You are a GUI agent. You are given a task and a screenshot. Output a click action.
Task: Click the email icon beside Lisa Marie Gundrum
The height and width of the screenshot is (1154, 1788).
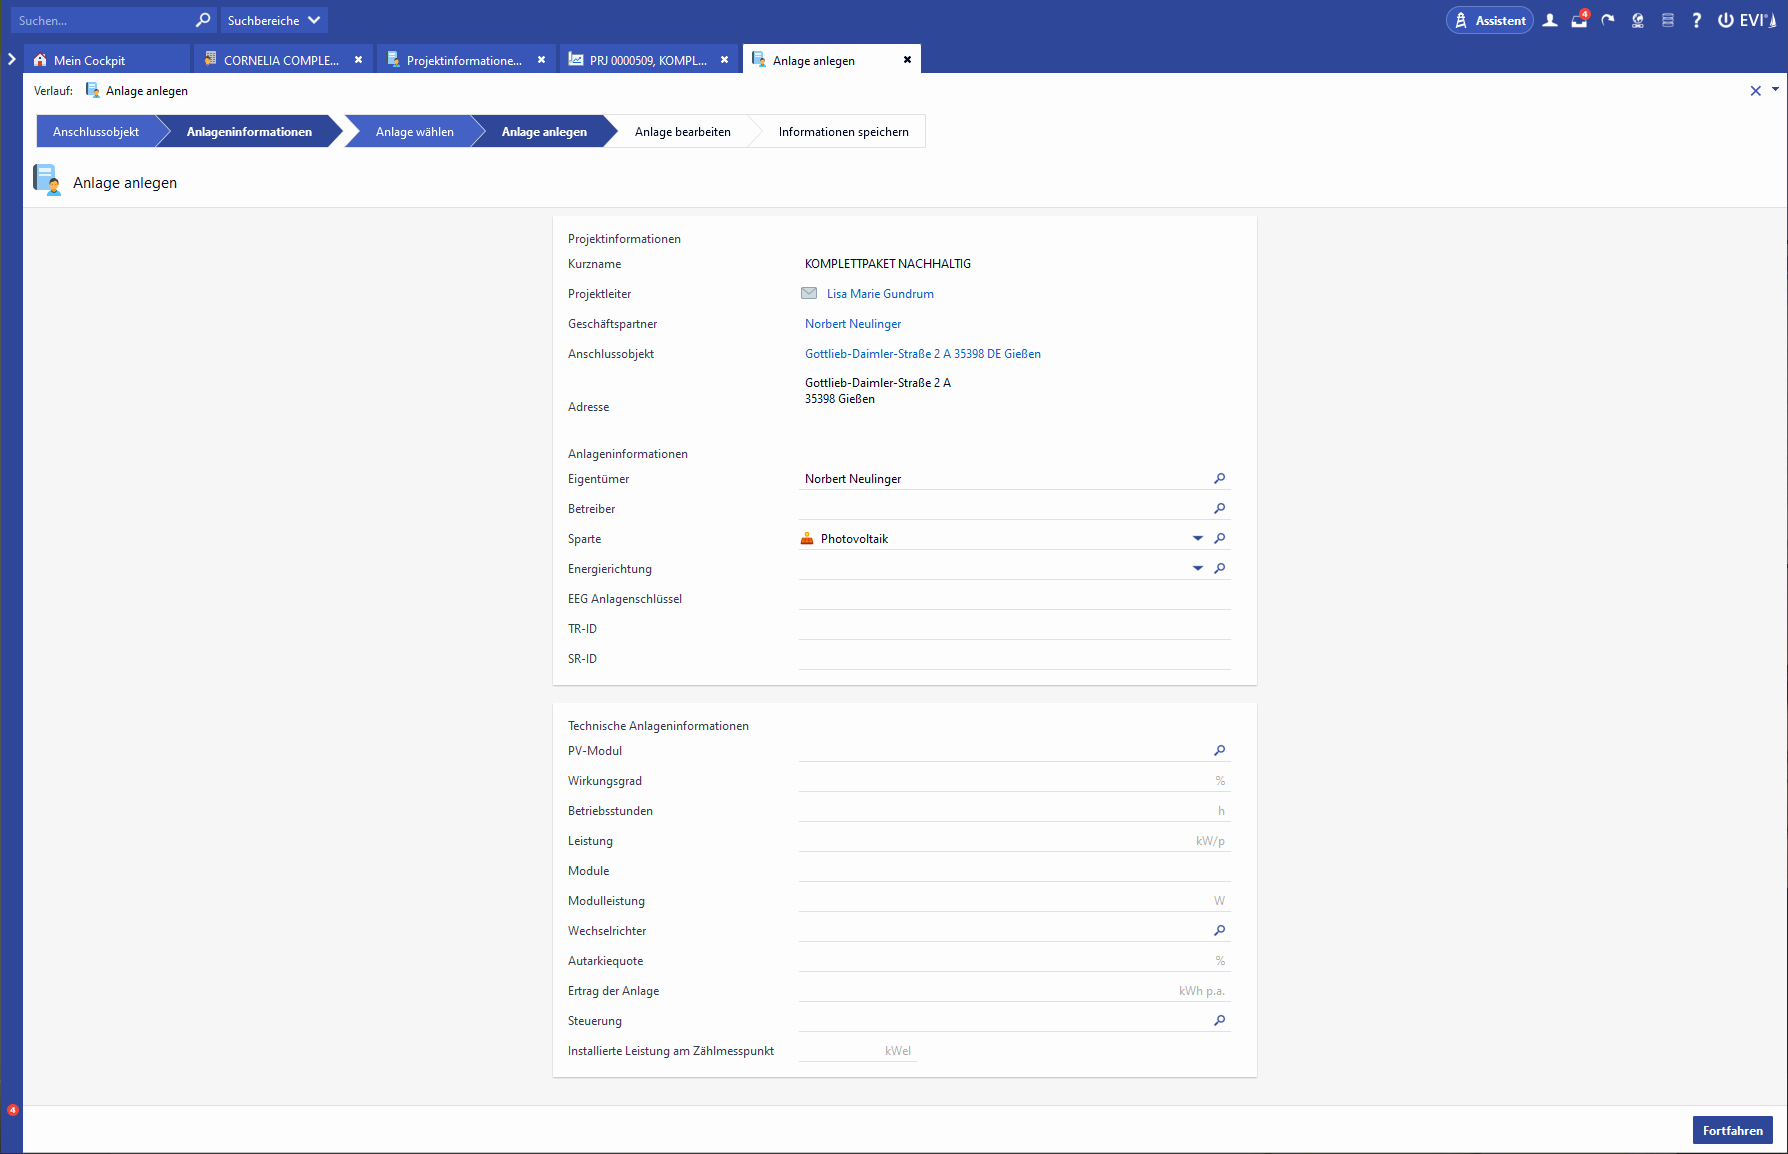tap(809, 294)
